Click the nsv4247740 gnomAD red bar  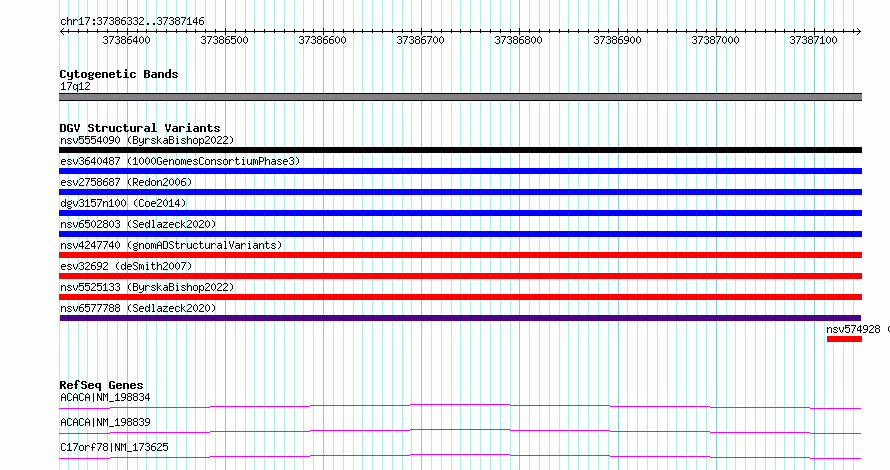(460, 255)
